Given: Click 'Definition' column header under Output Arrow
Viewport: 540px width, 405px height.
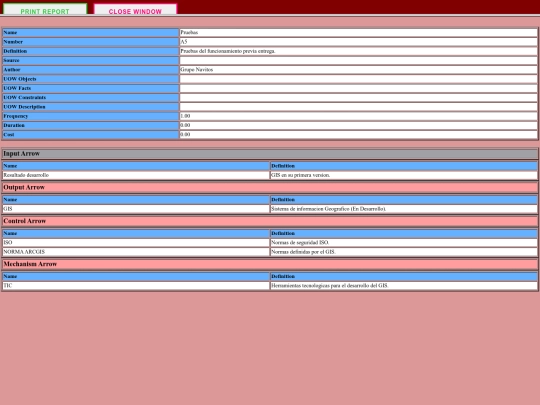Looking at the screenshot, I should (x=404, y=200).
